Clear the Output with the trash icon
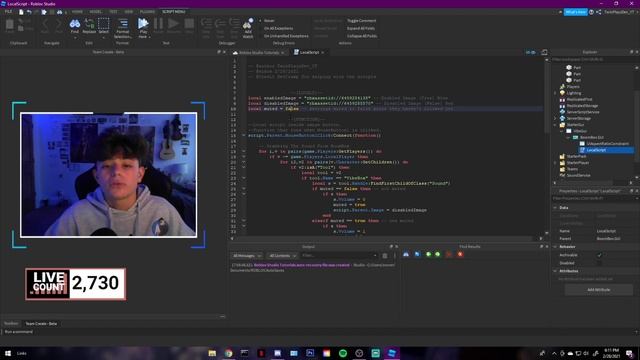The width and height of the screenshot is (640, 360). point(384,256)
